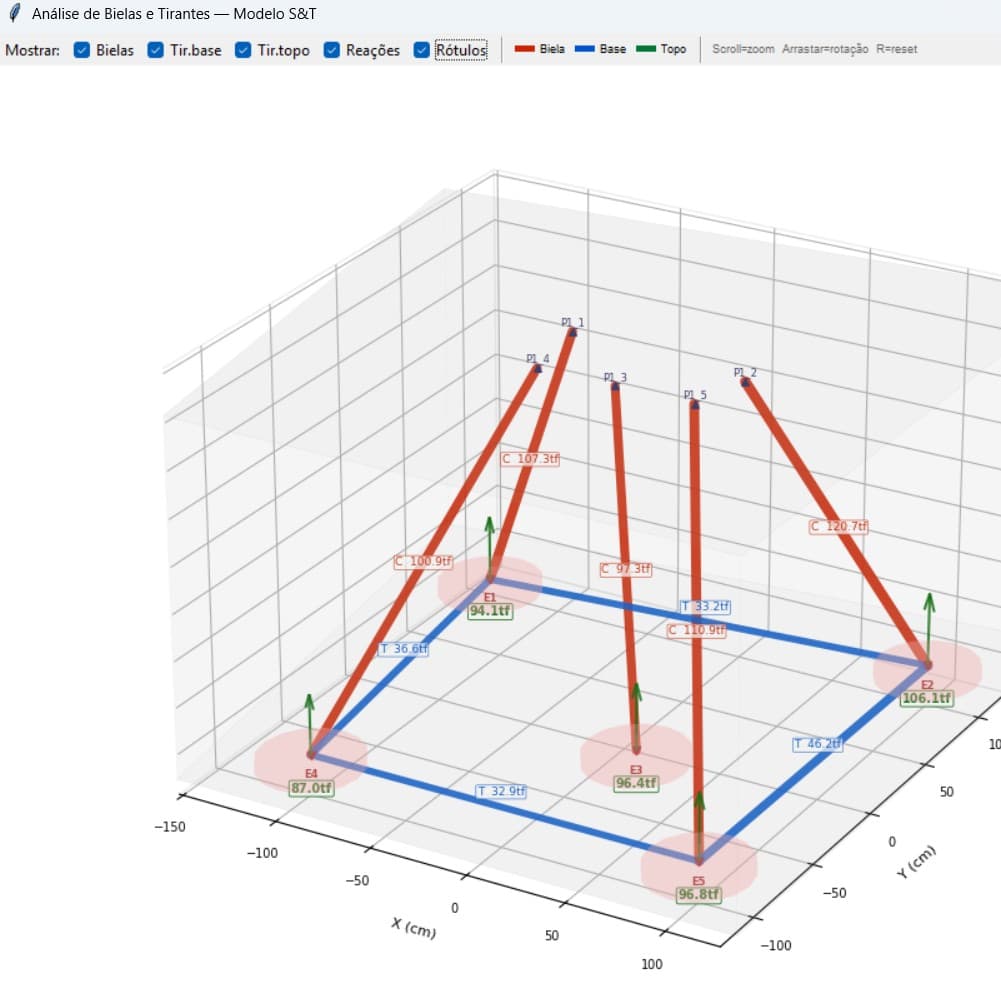Click the 'Mostrar:' label

coord(32,50)
